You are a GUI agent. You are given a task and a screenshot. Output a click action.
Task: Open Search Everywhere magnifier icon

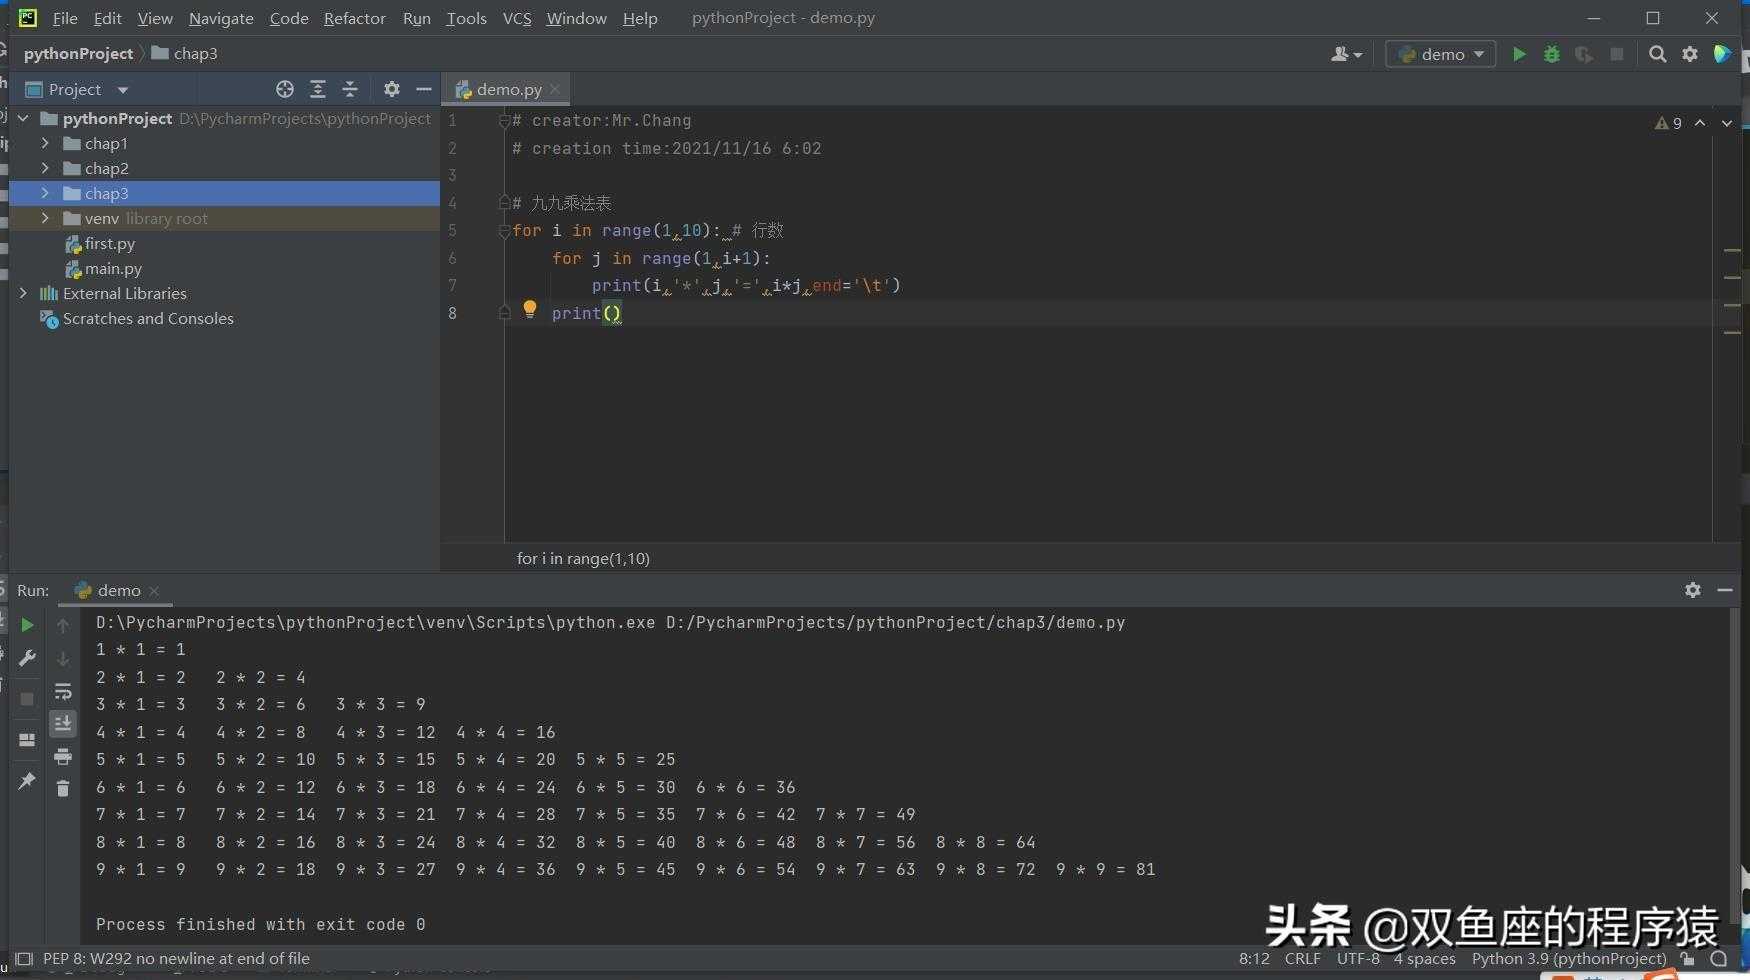pos(1658,54)
